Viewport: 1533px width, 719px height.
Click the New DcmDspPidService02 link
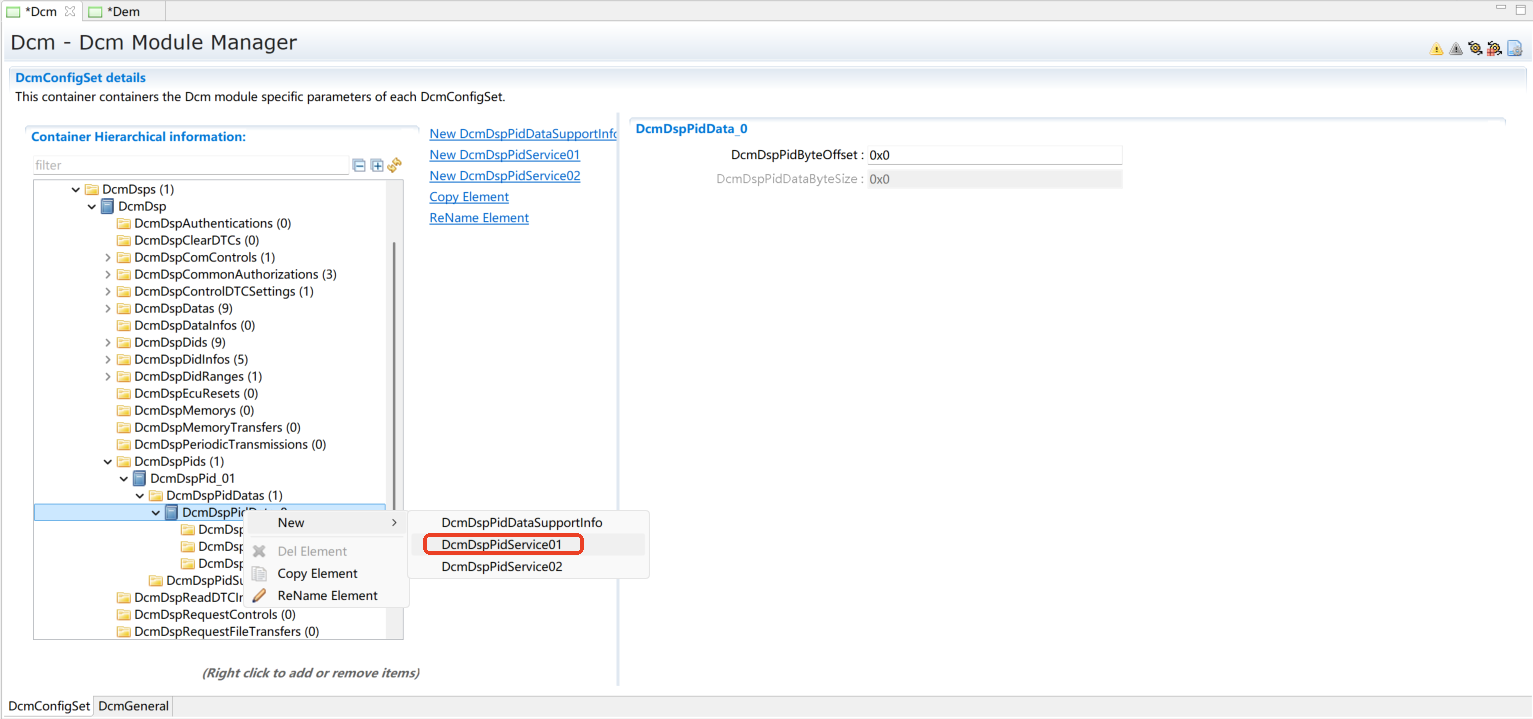504,176
